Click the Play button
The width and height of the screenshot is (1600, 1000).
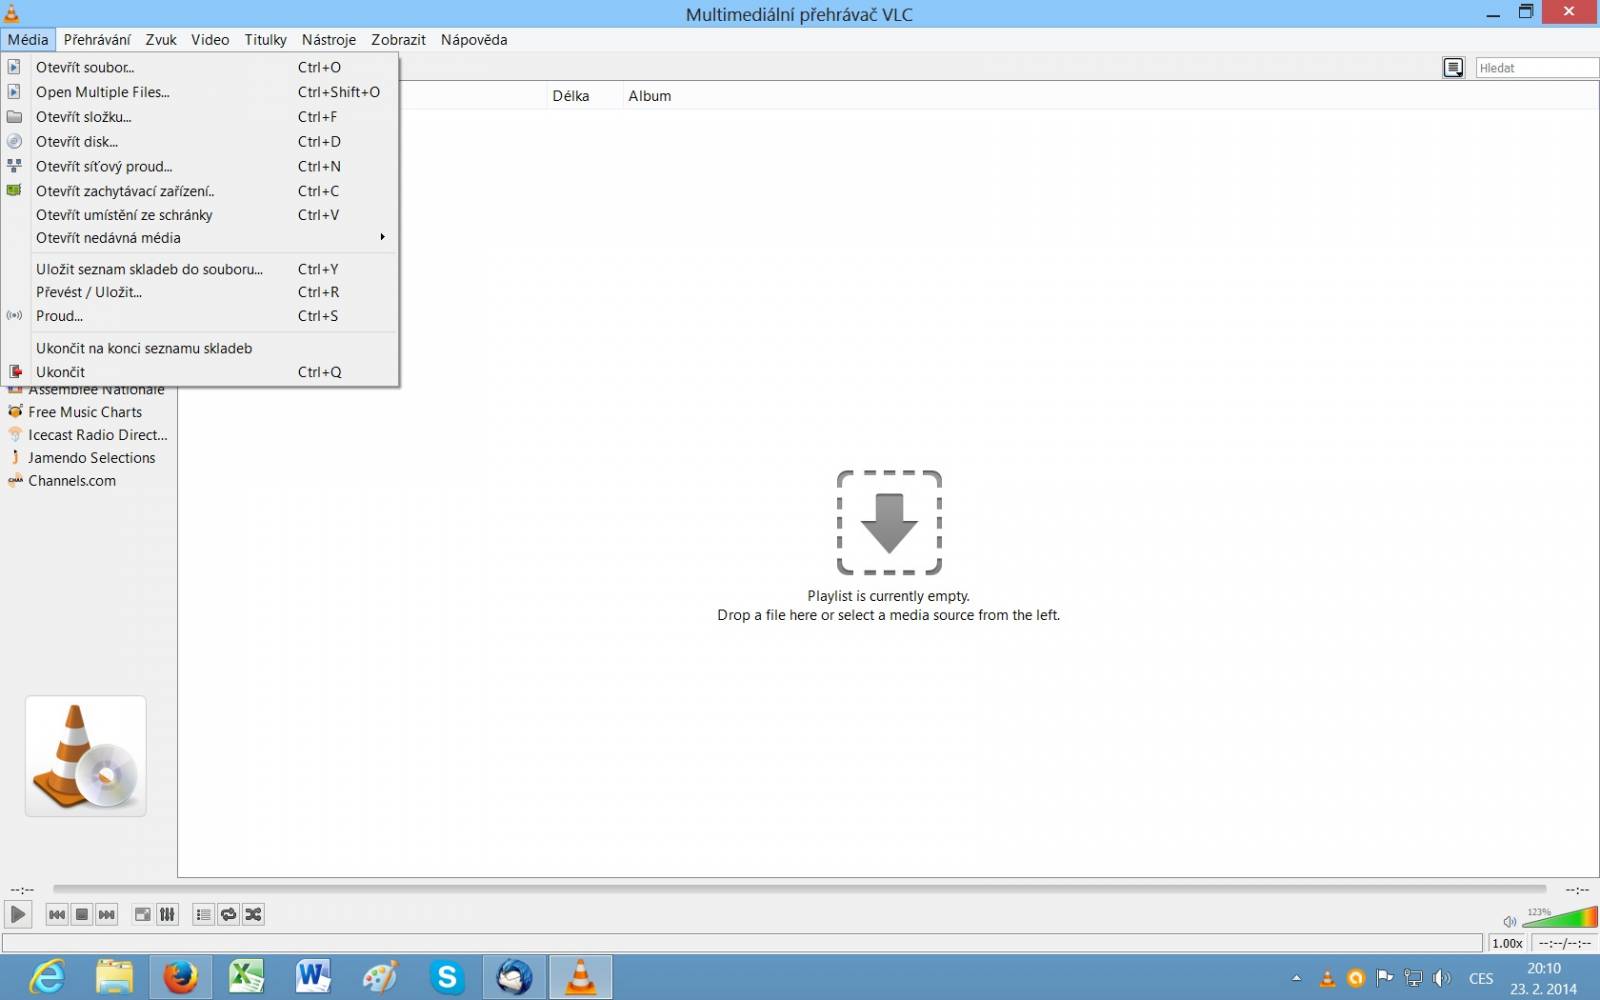[x=18, y=914]
